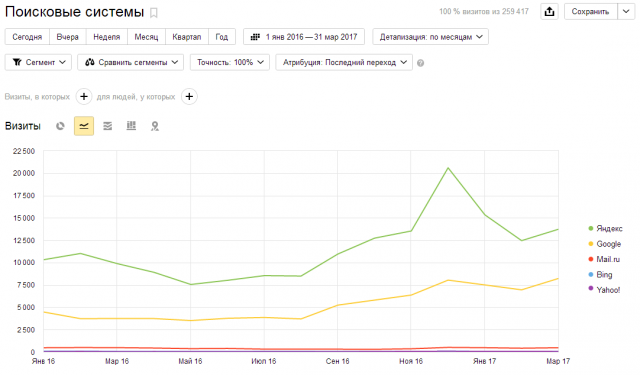The width and height of the screenshot is (640, 375).
Task: Add a visit condition with plus button
Action: [84, 97]
